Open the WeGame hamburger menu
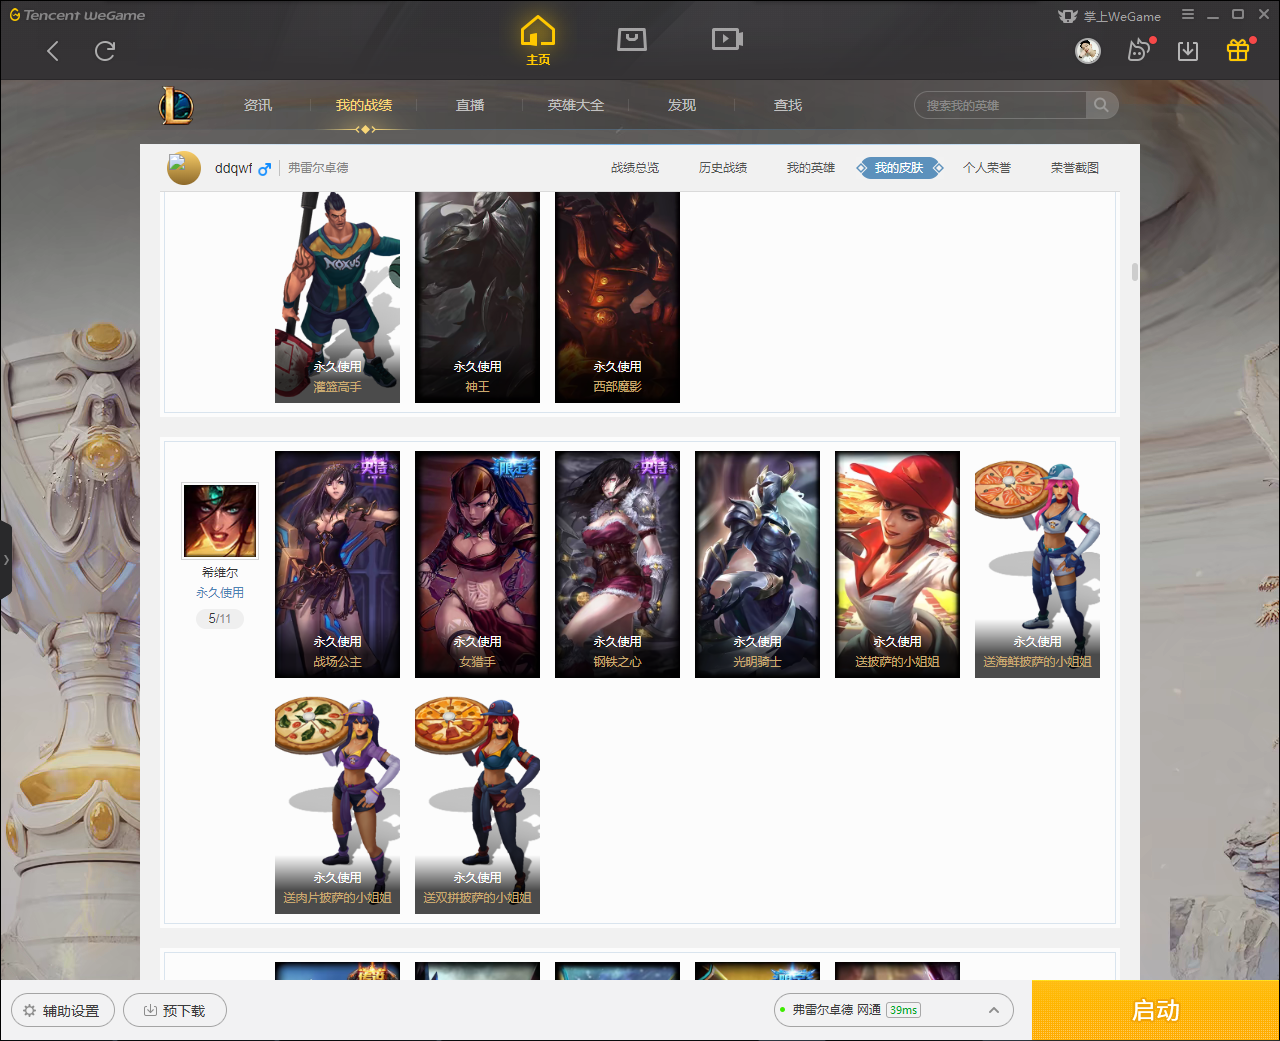The width and height of the screenshot is (1280, 1041). pos(1188,15)
